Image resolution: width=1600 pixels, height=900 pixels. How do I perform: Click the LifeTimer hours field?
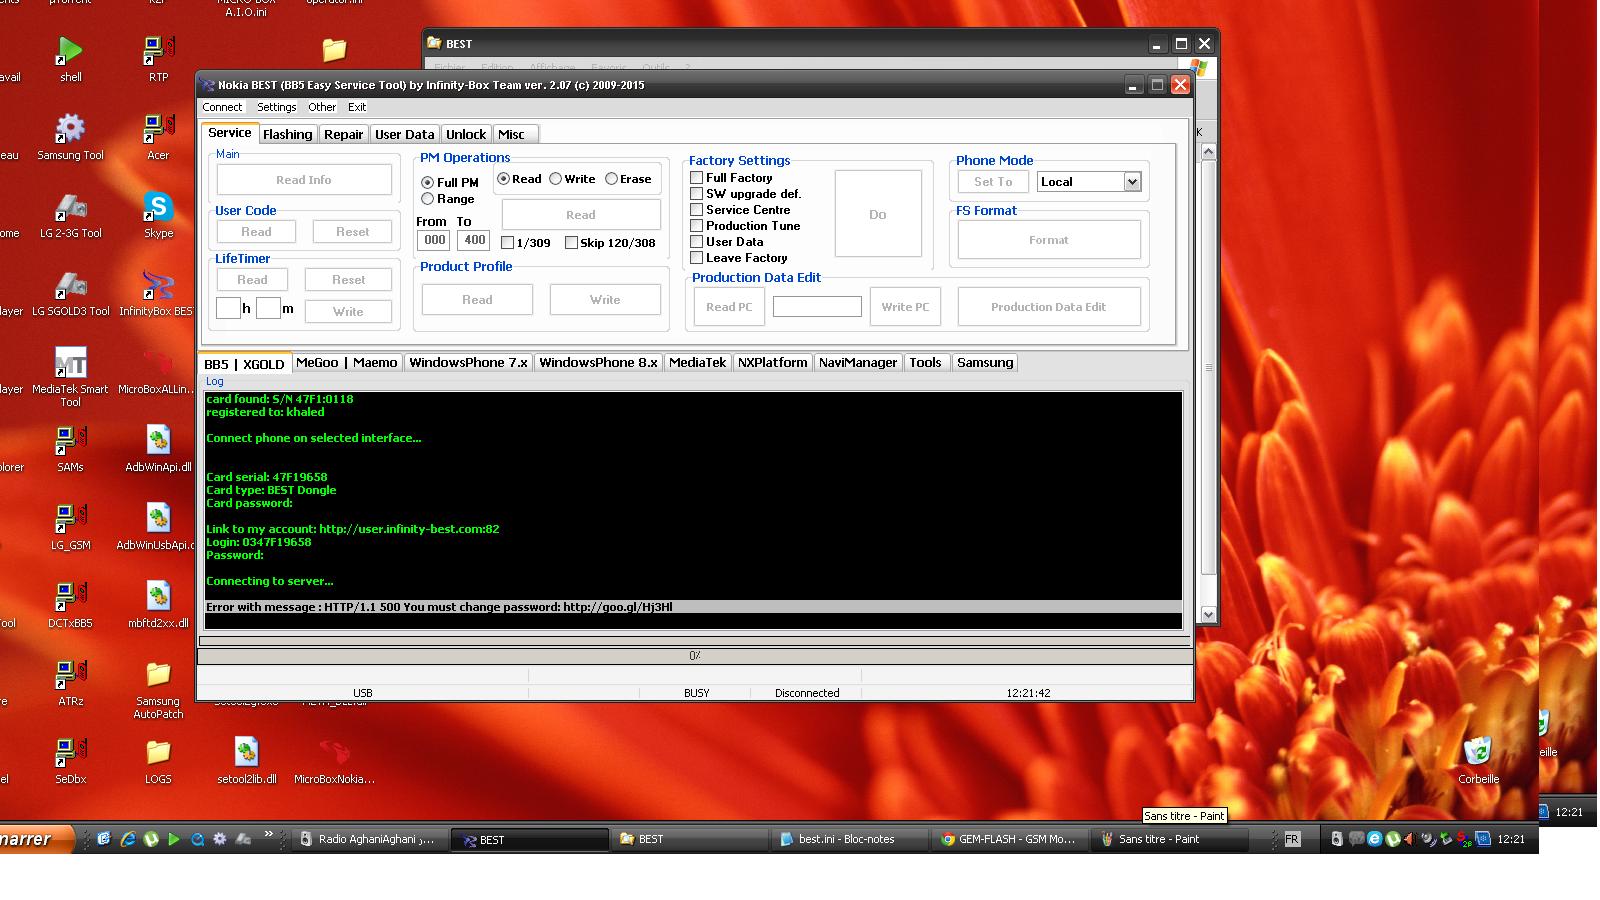(x=228, y=308)
